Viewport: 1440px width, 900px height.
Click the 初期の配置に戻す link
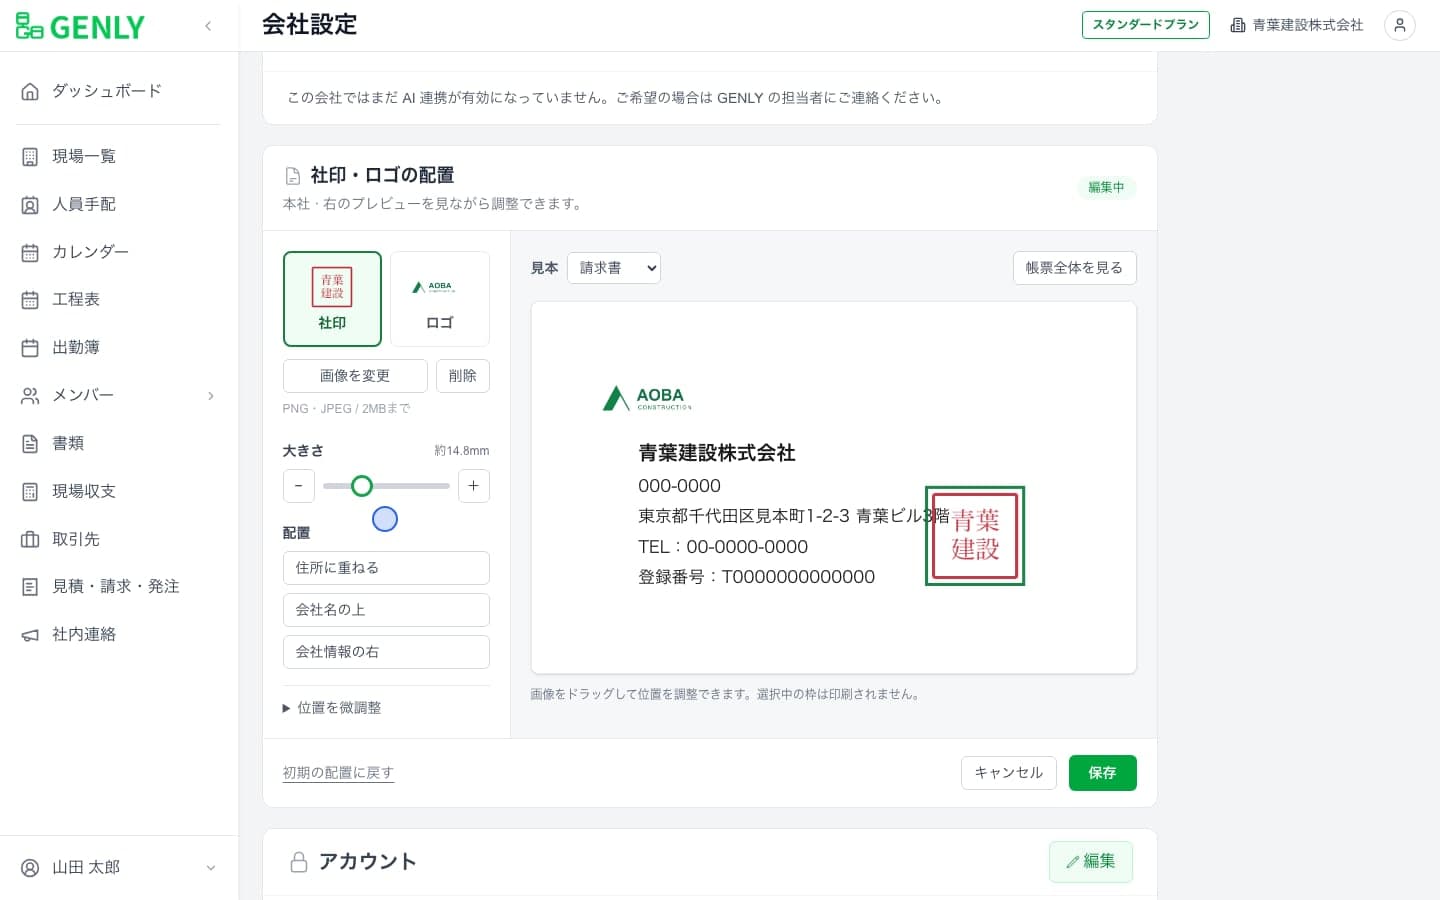pos(338,773)
